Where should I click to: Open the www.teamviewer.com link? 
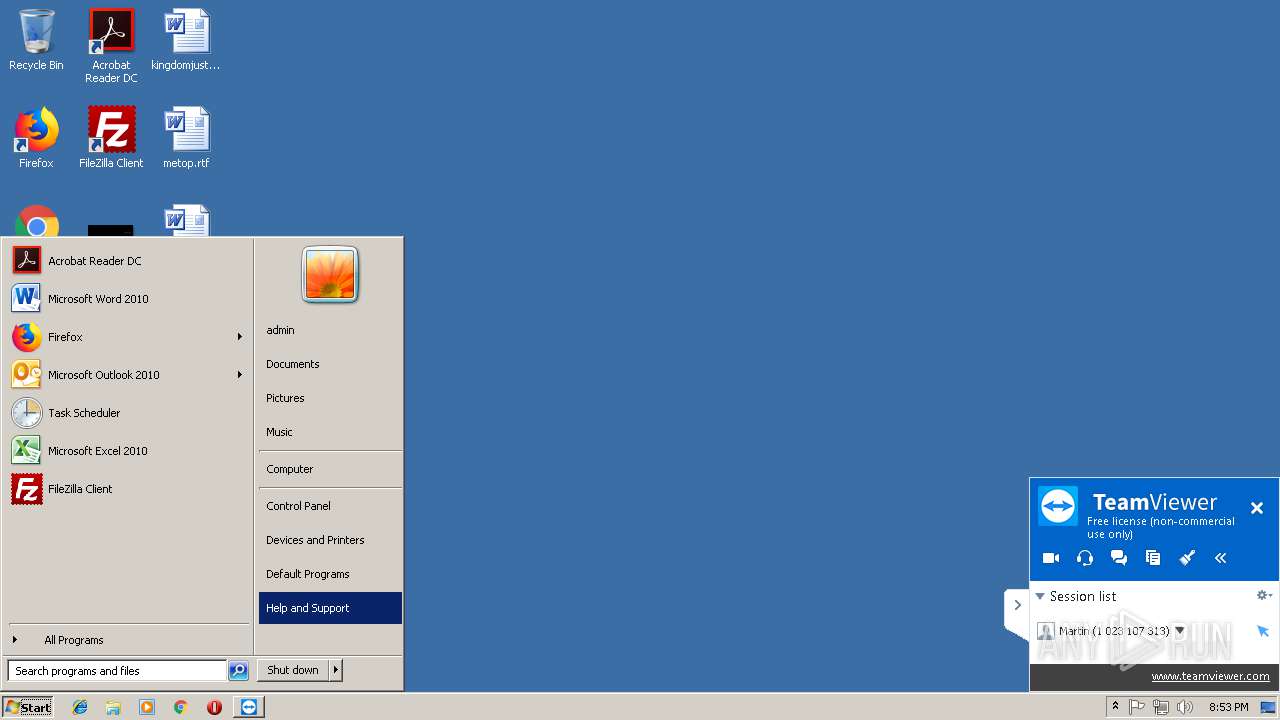(1210, 676)
